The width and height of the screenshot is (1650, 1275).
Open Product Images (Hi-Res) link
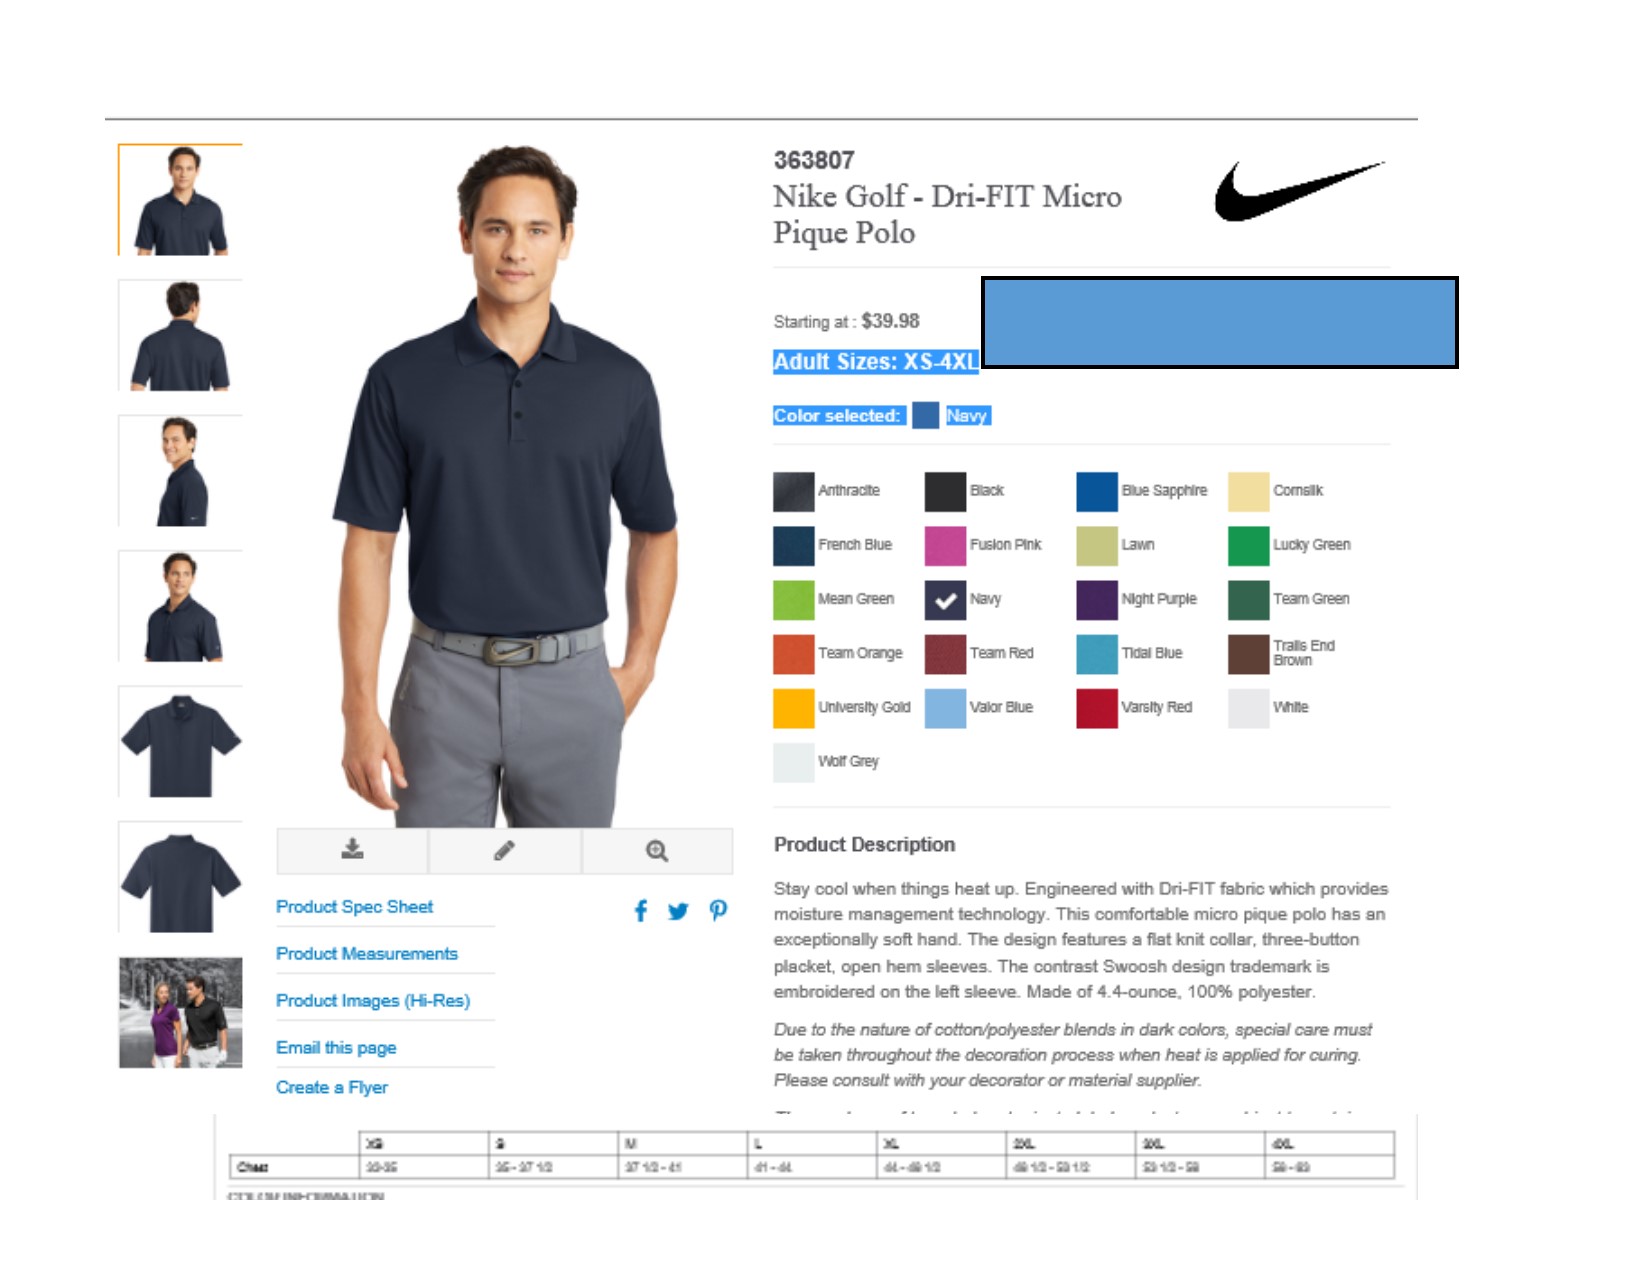pos(373,1000)
